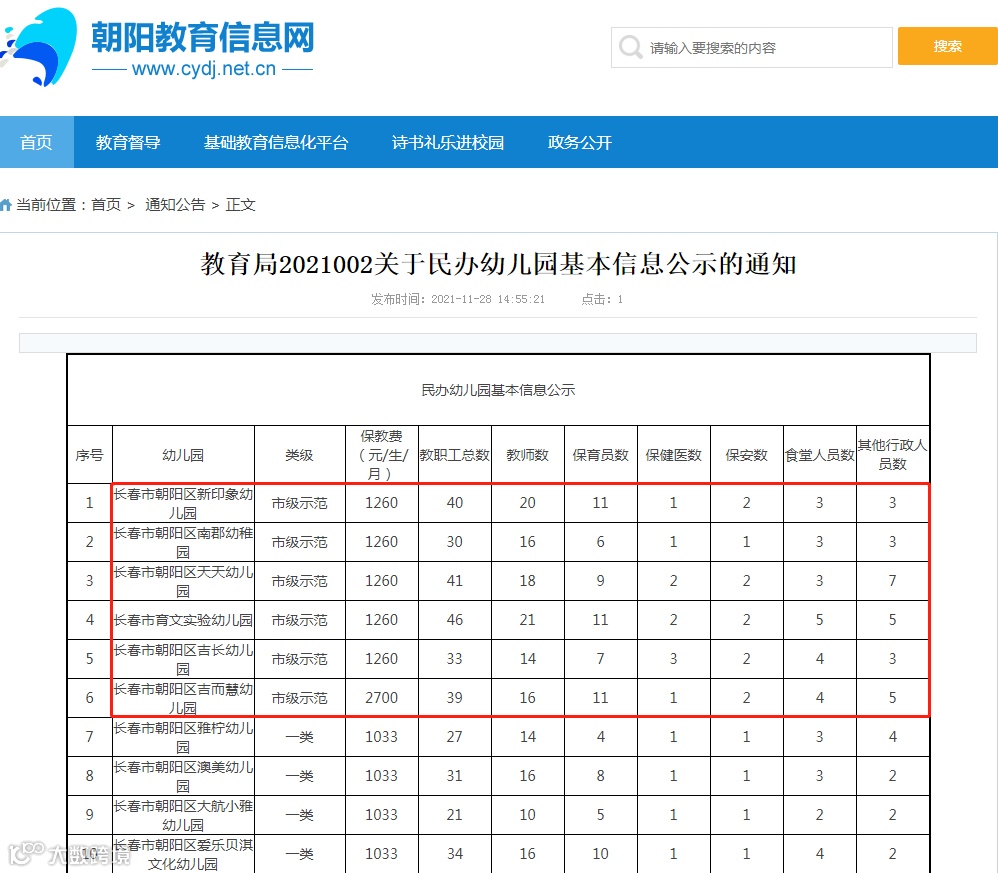Click fee value 2700 in row 6

[x=381, y=698]
